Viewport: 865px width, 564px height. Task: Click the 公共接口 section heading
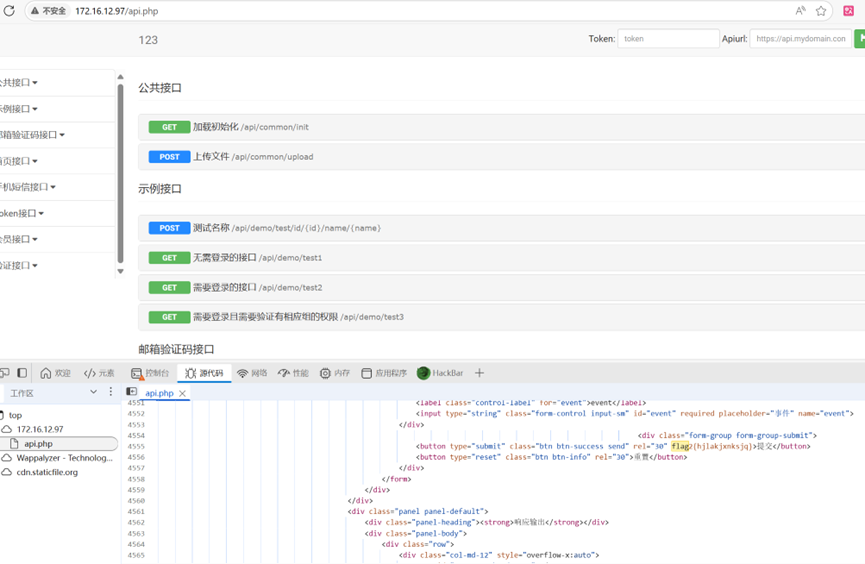click(160, 88)
